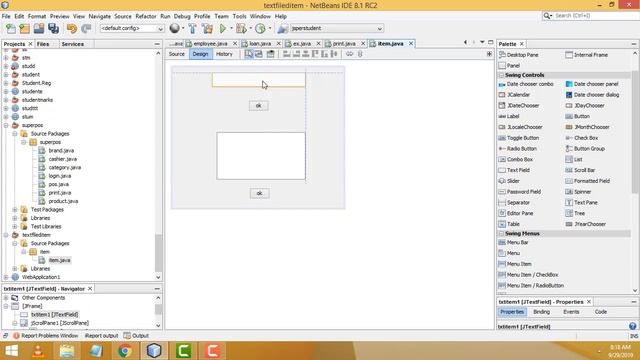Expand the Test Packages node
Viewport: 640px width, 360px height.
[15, 209]
